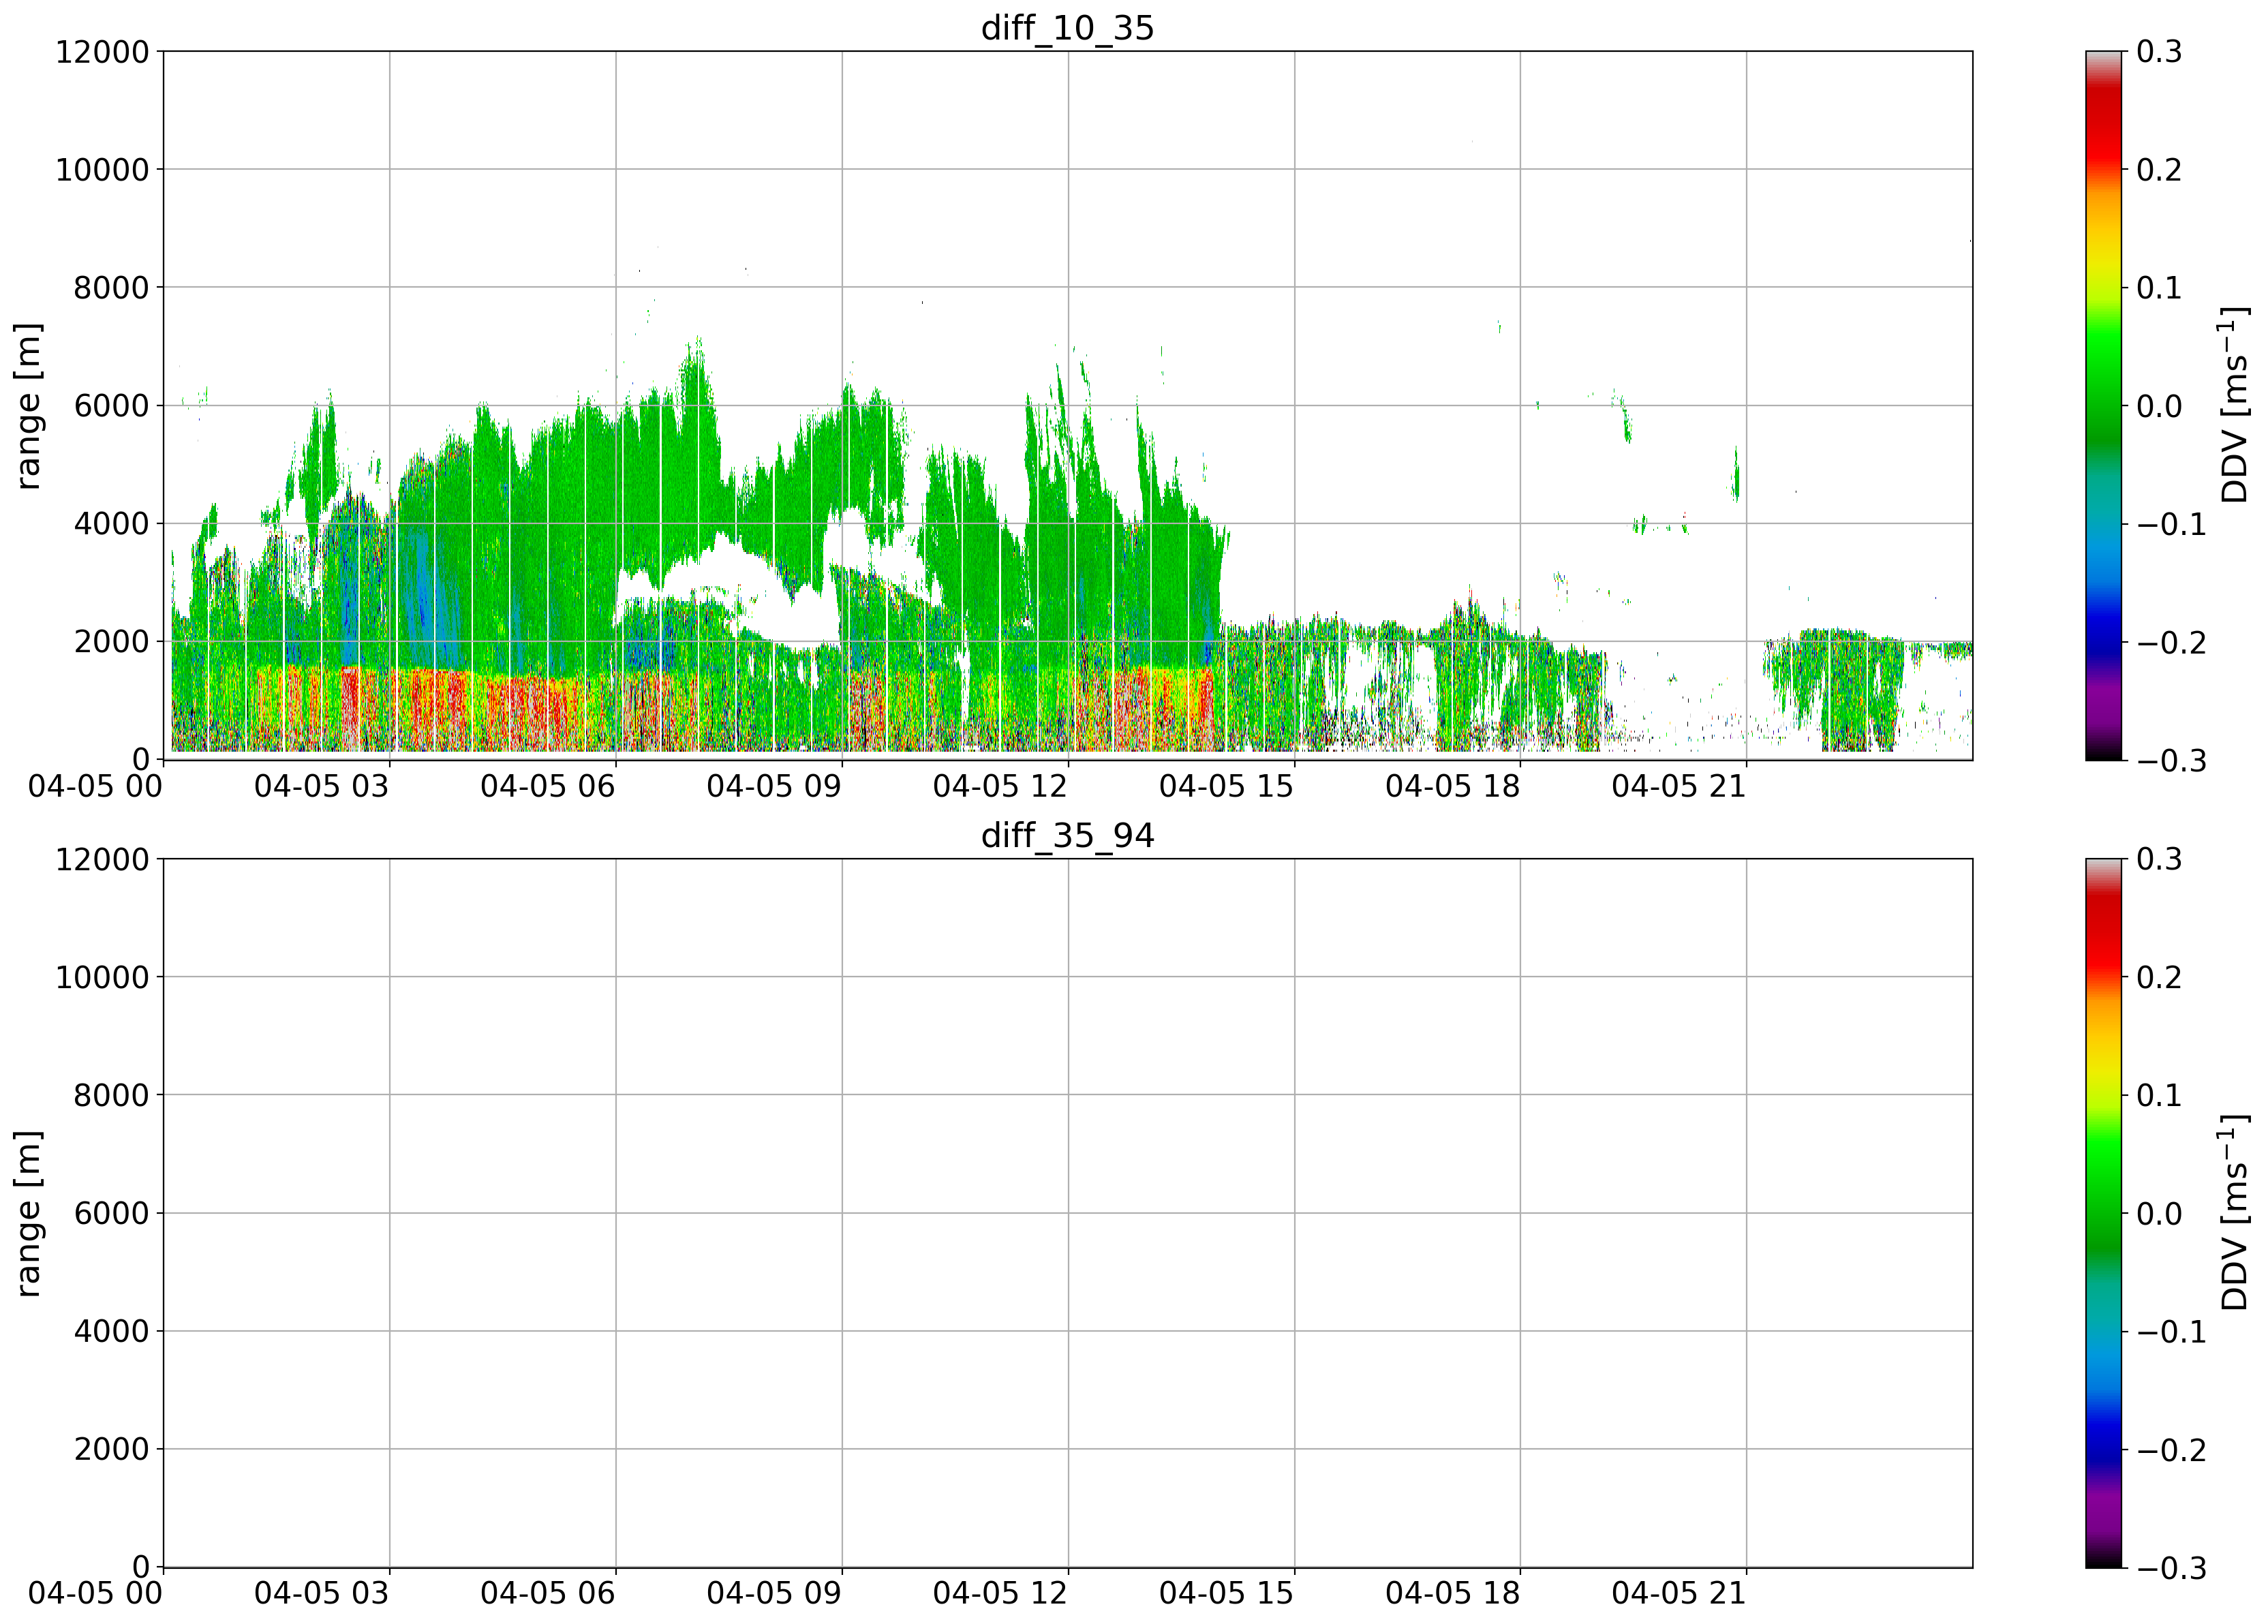Click the 8000 tick on diff_10_35 range axis
This screenshot has width=2268, height=1624.
click(x=111, y=288)
